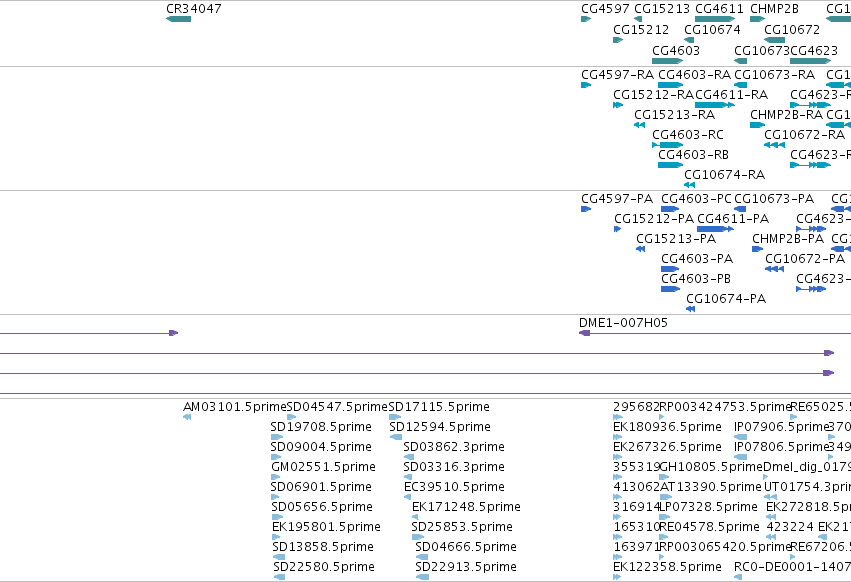Click the CG4597-RA transcript label
Image resolution: width=851 pixels, height=582 pixels.
pos(618,74)
